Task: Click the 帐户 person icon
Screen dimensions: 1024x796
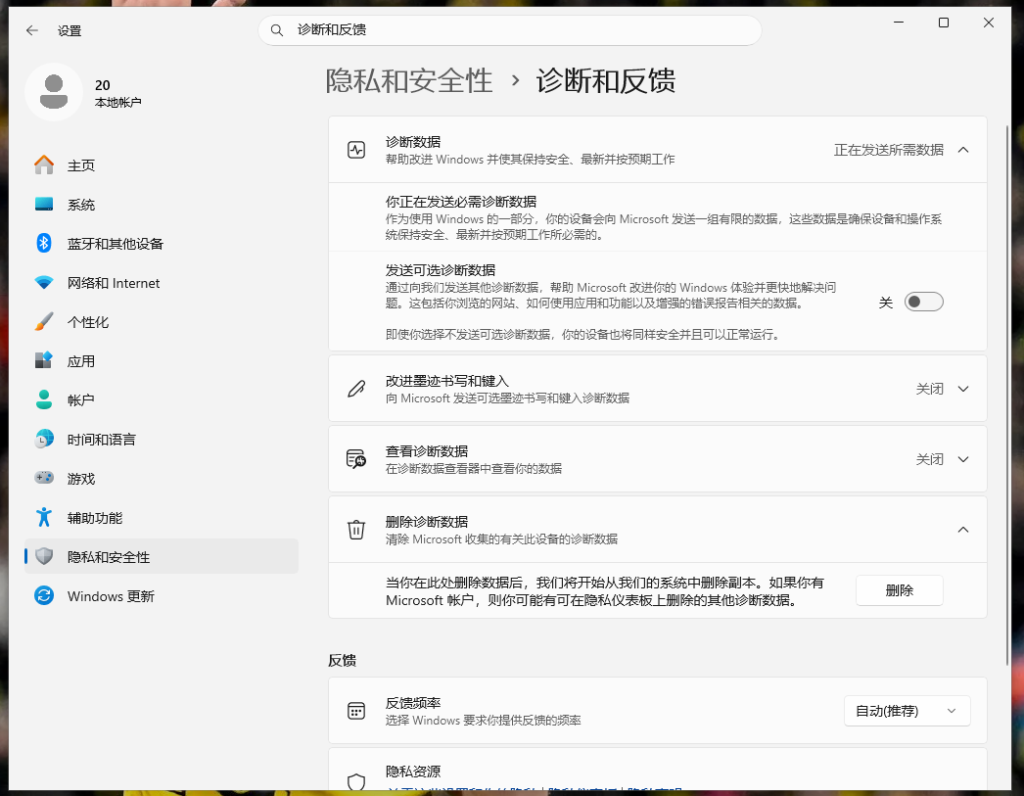Action: (44, 400)
